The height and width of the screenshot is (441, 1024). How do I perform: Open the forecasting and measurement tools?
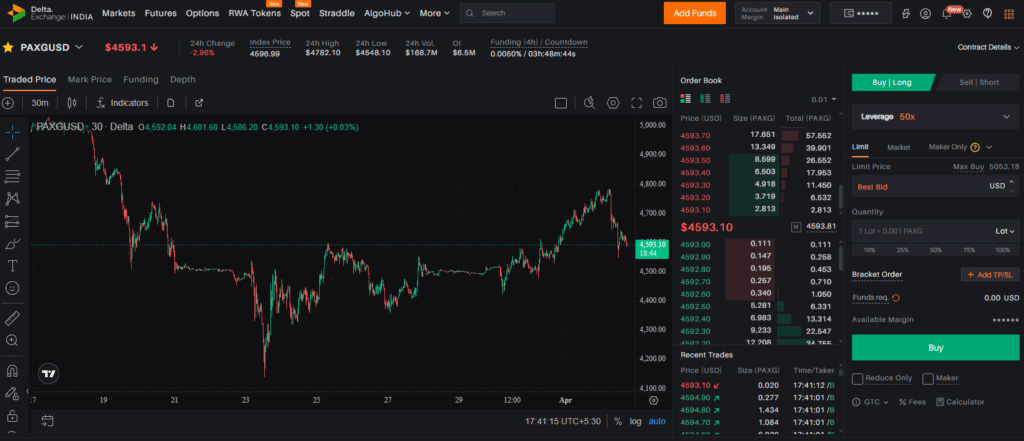[x=12, y=221]
